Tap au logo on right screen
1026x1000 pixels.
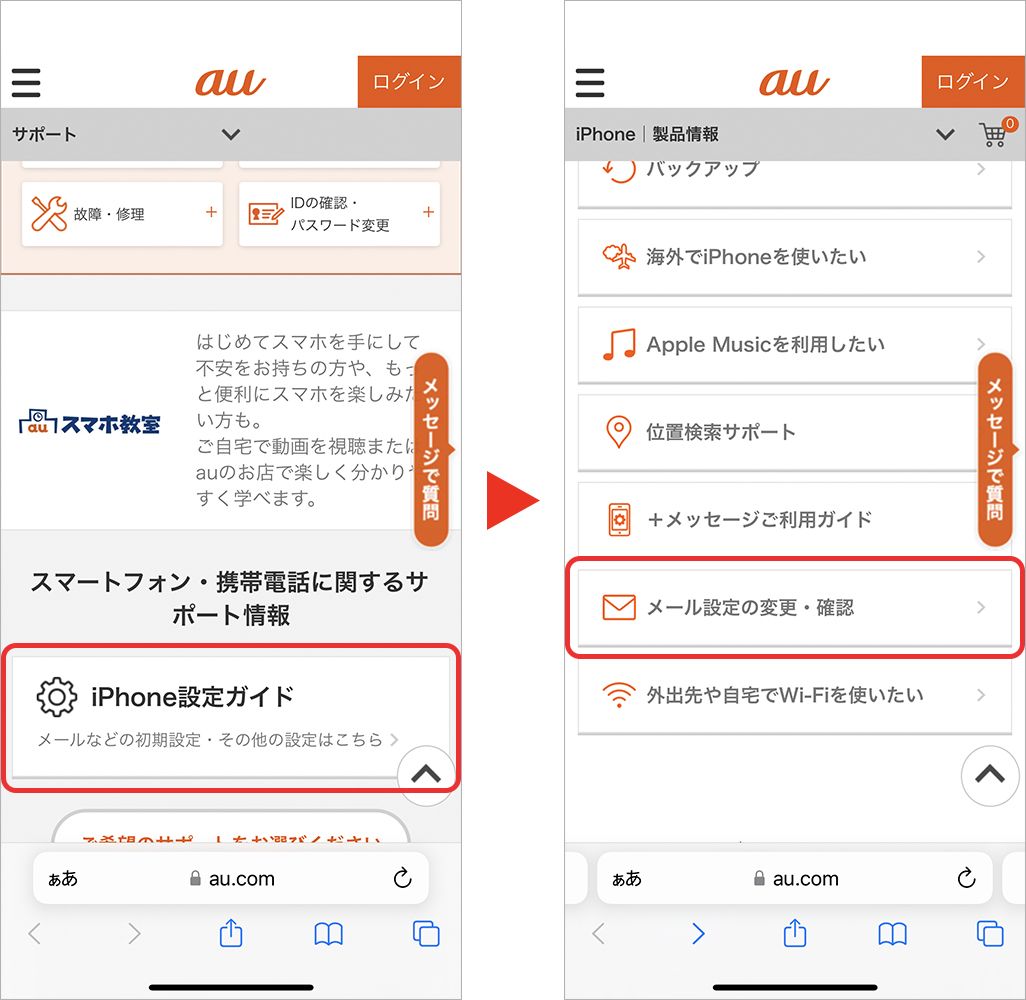(x=794, y=82)
